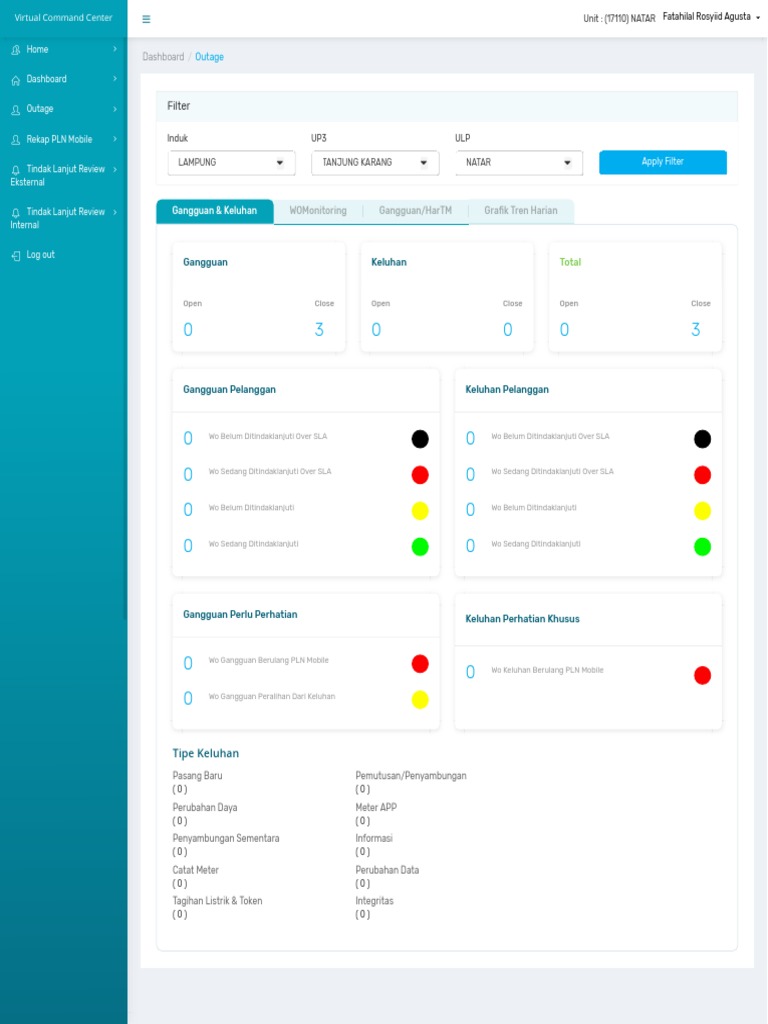Image resolution: width=768 pixels, height=1024 pixels.
Task: Click Tindak Lanjut Review Eksternal bell icon
Action: [15, 170]
